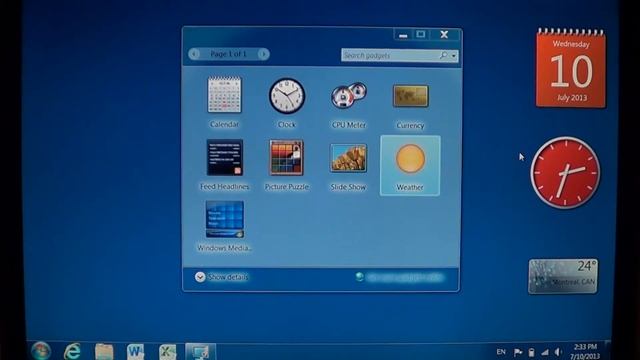
Task: Launch Internet Explorer from taskbar
Action: click(x=72, y=351)
